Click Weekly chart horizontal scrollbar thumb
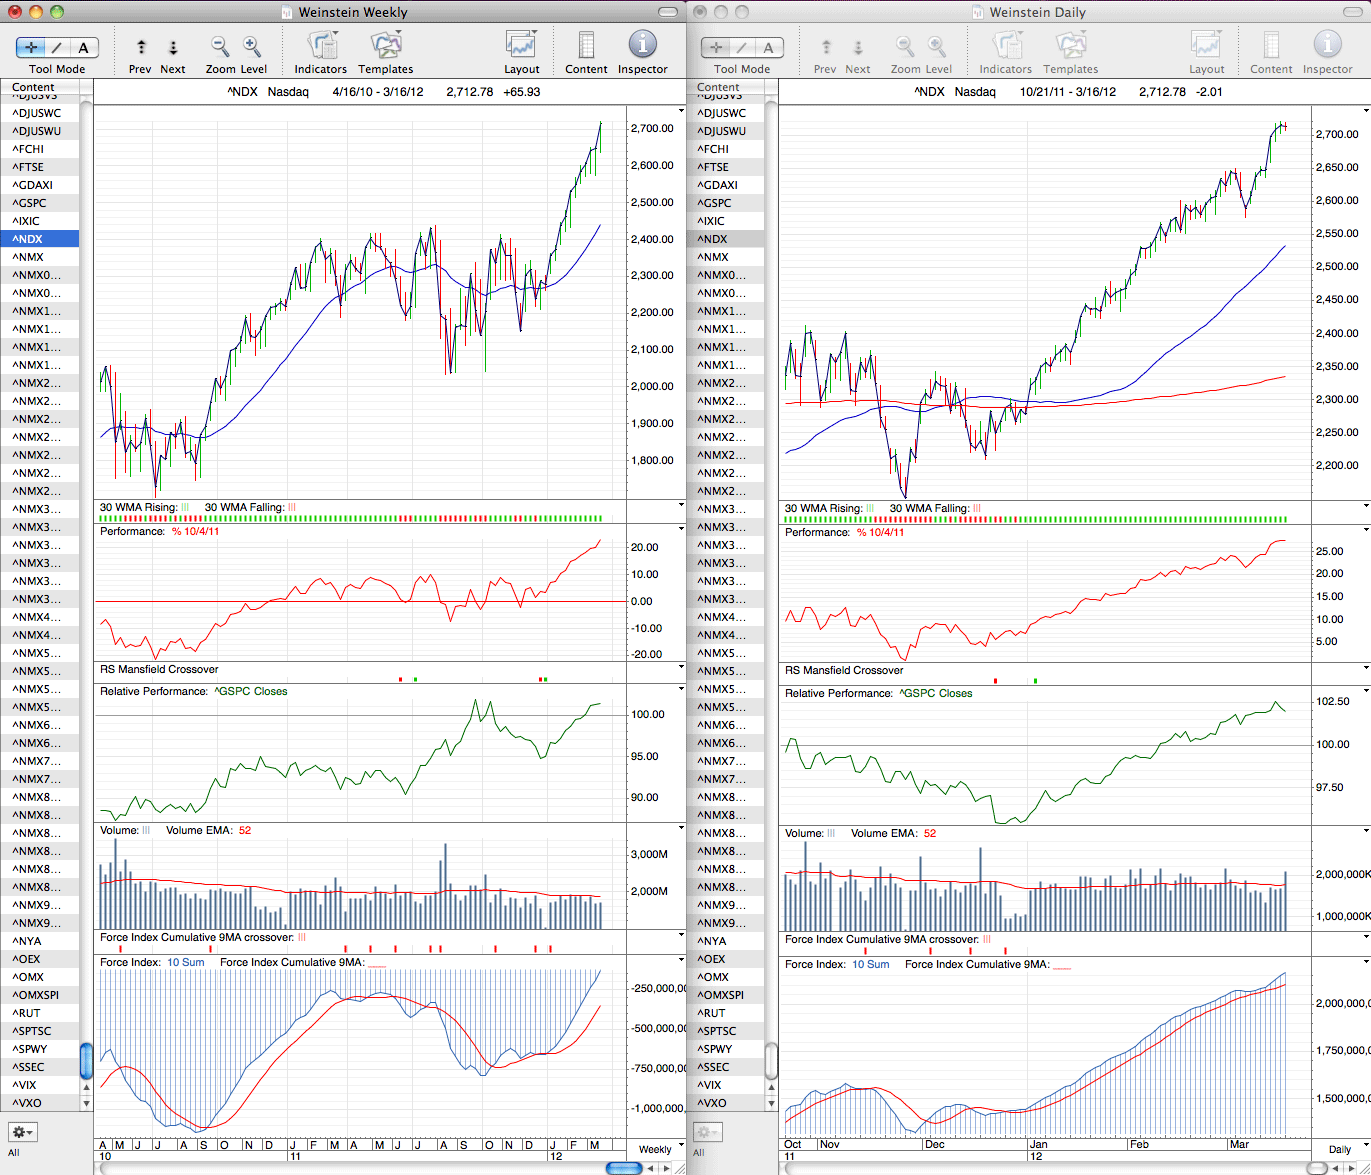The image size is (1371, 1175). (624, 1168)
